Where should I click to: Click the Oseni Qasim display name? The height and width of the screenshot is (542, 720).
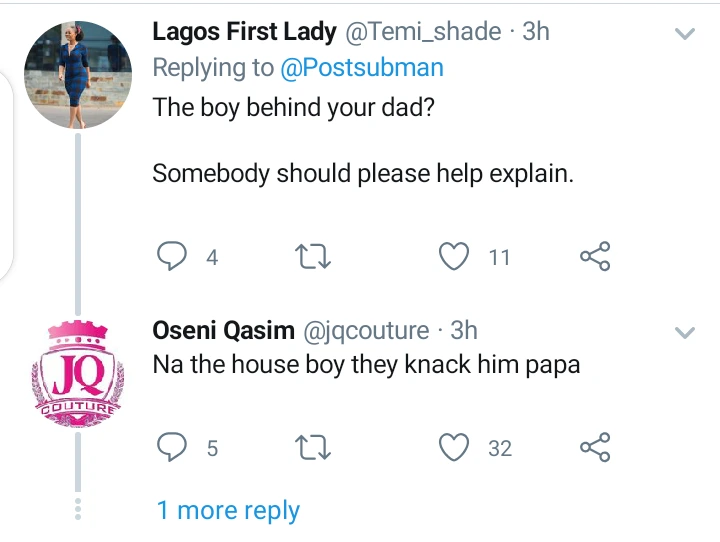click(222, 330)
